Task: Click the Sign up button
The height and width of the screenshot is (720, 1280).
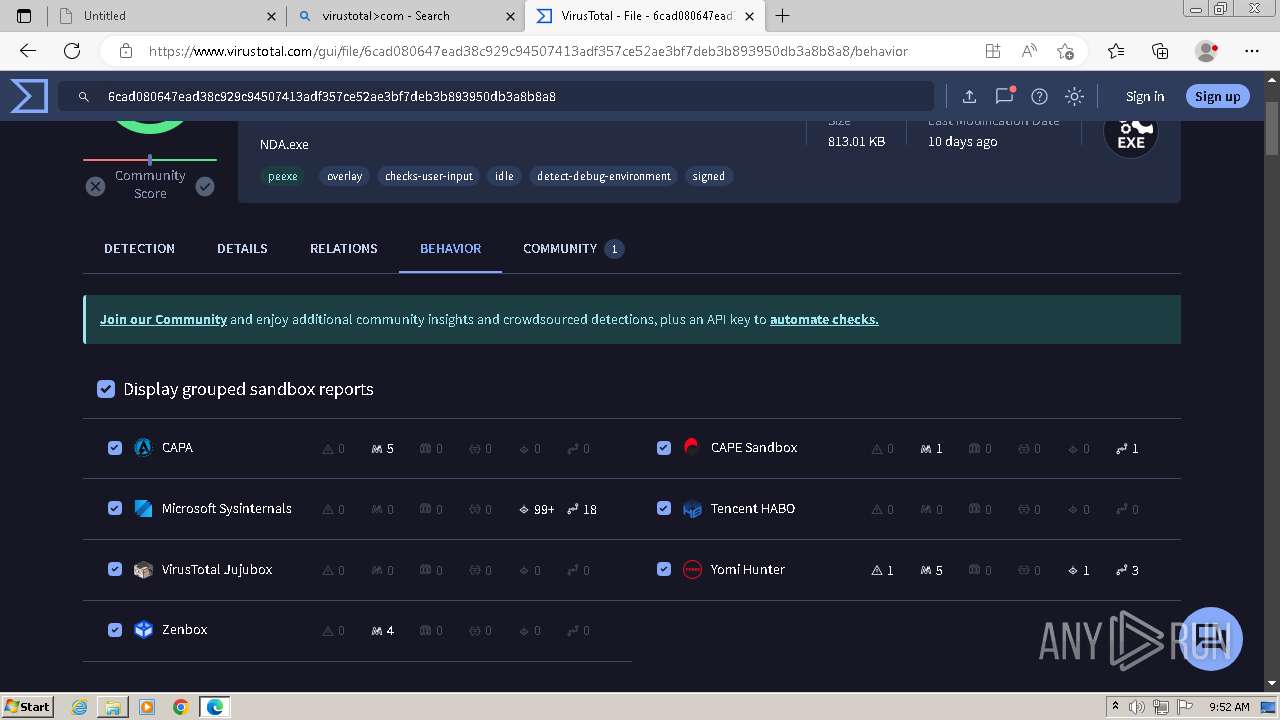Action: coord(1217,96)
